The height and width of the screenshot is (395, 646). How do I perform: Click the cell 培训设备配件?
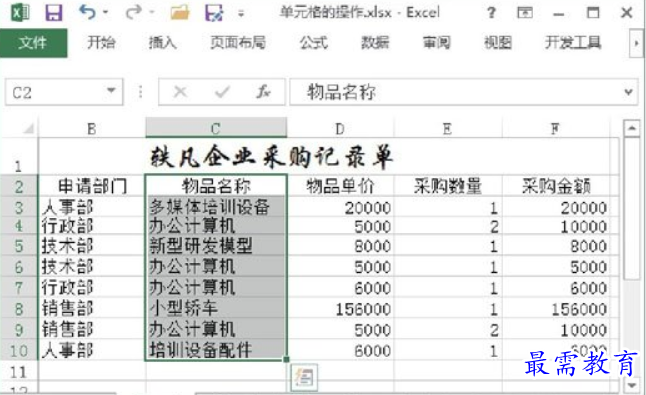216,351
